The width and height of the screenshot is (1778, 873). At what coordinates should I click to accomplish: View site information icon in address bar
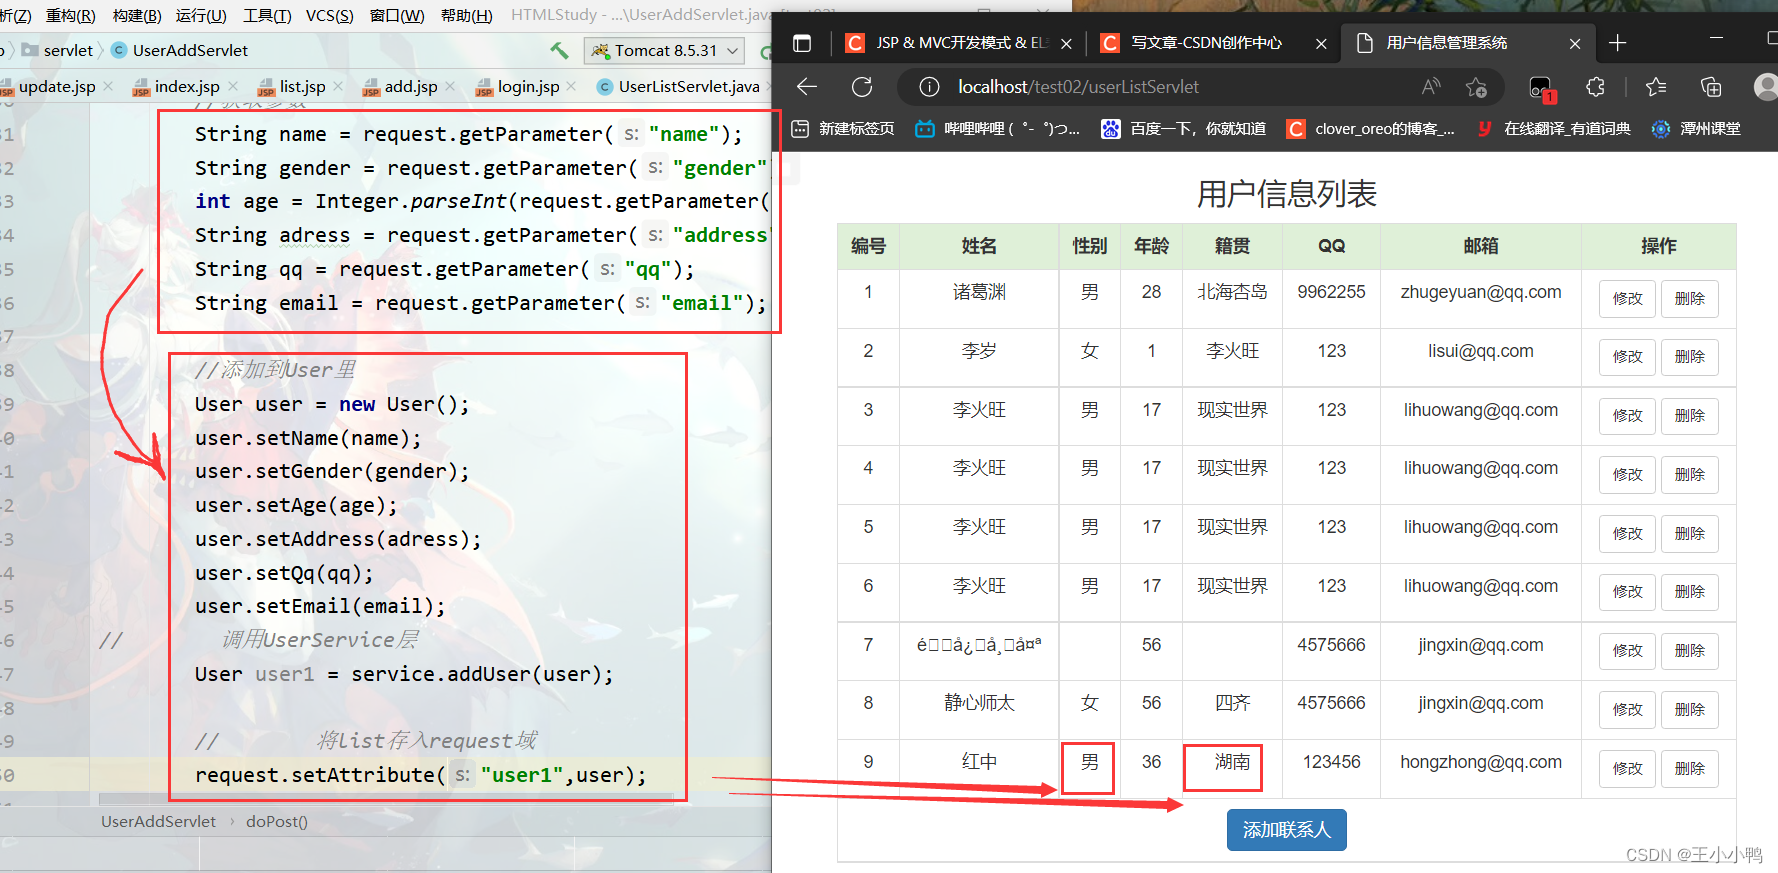coord(929,87)
